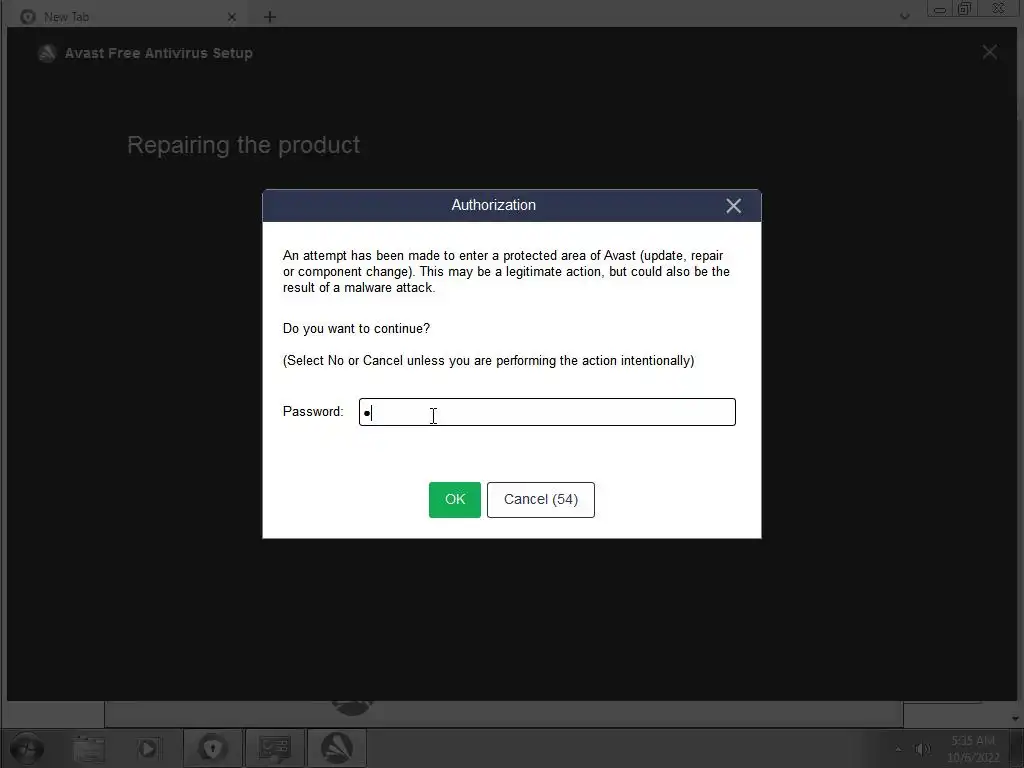Open File Explorer from the taskbar

[88, 748]
